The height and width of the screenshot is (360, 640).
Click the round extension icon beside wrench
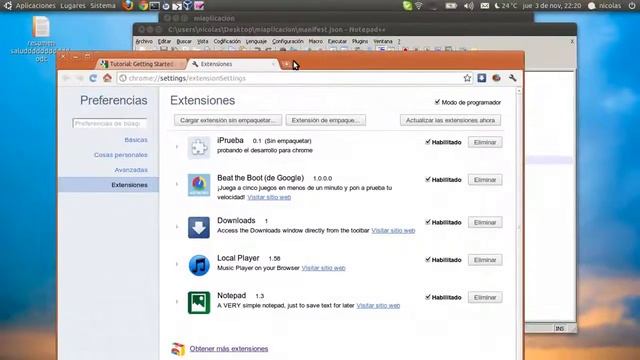pyautogui.click(x=496, y=78)
